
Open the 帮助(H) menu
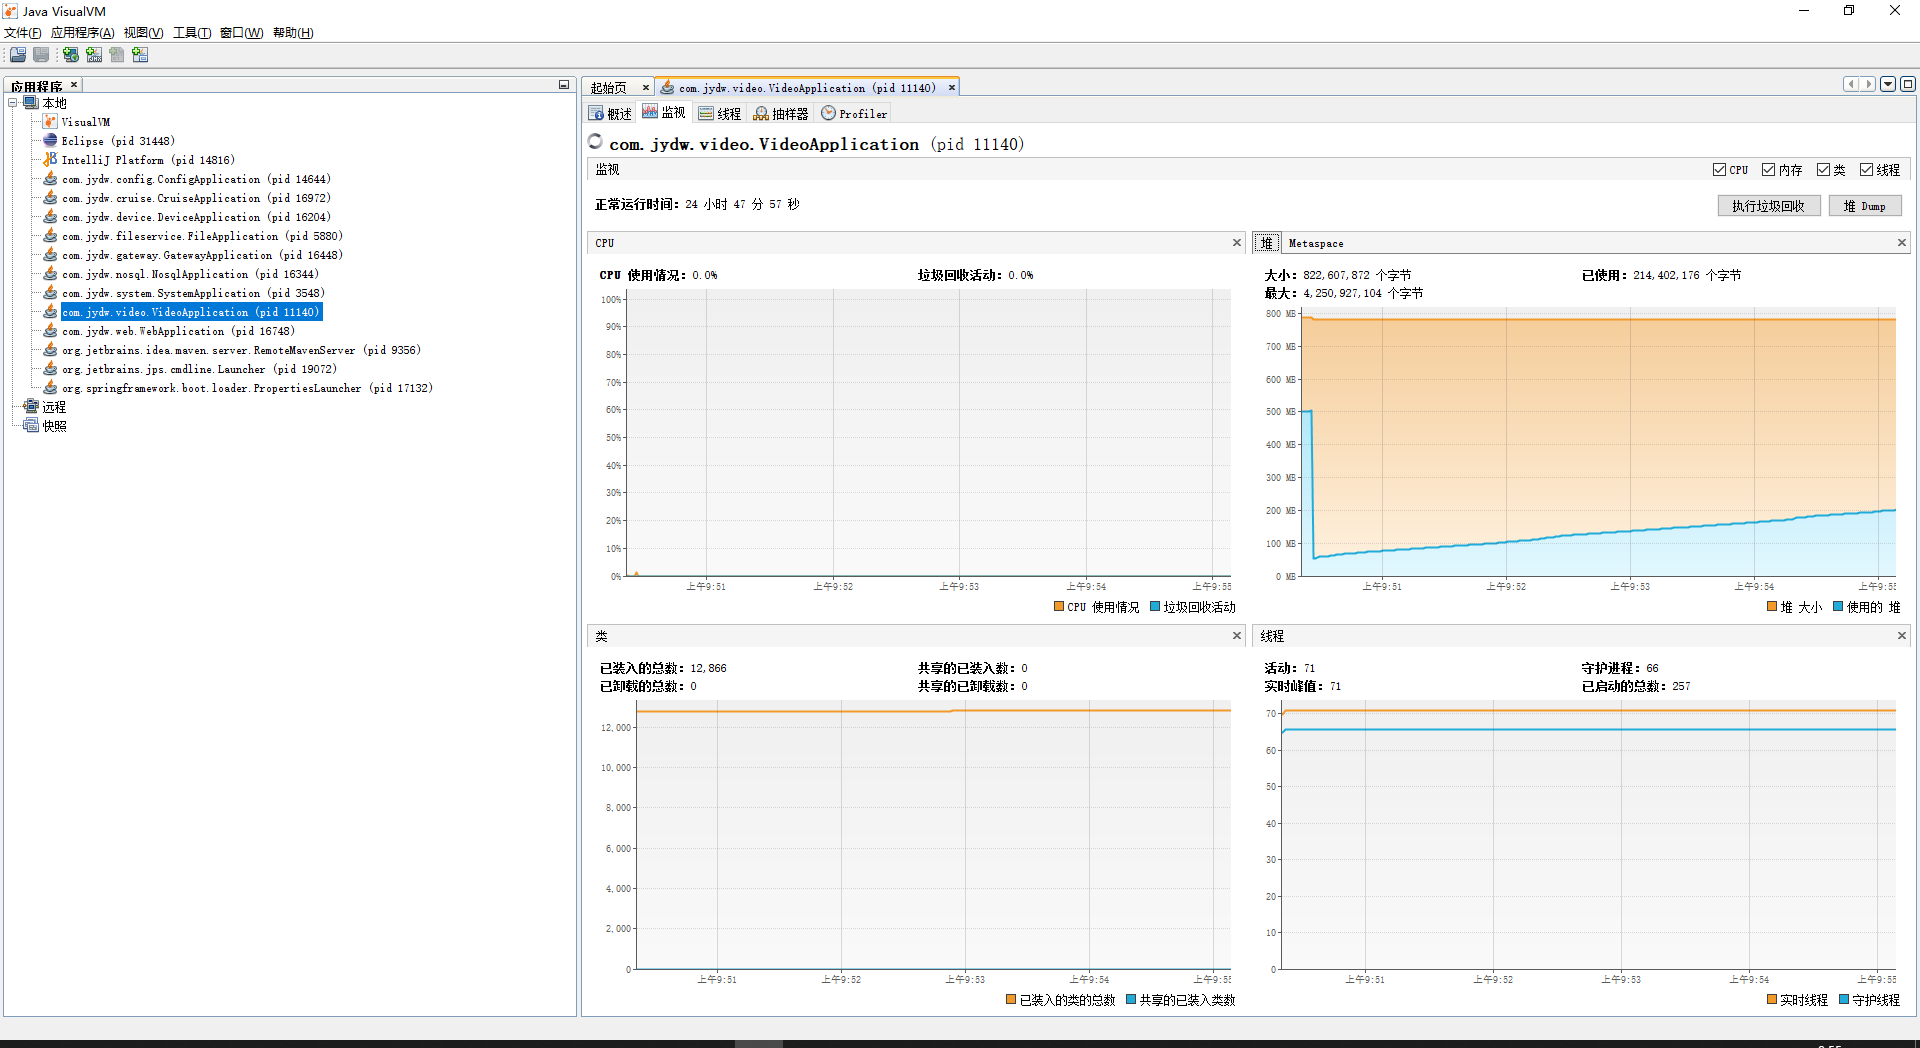coord(293,33)
